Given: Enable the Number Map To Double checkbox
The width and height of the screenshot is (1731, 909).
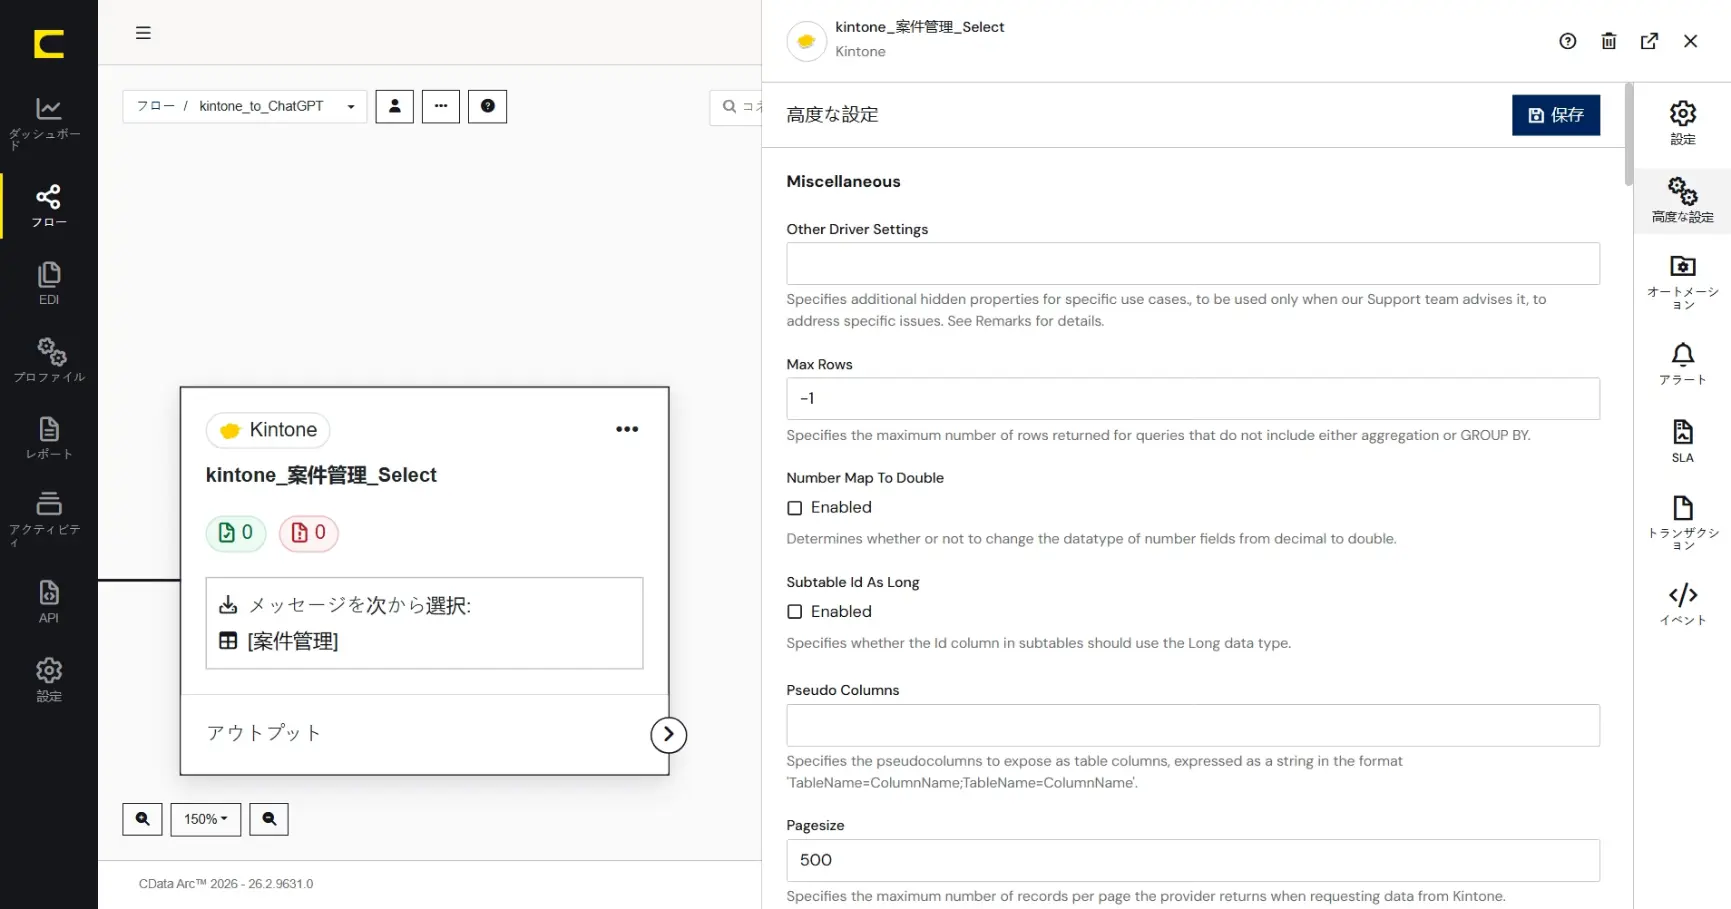Looking at the screenshot, I should (795, 508).
